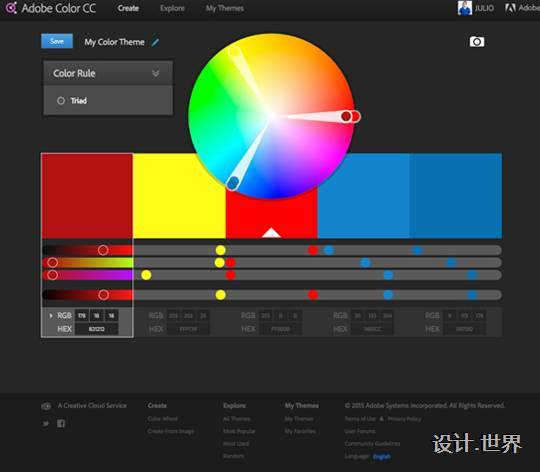Switch to the Create tab in the top navigation

pos(128,8)
